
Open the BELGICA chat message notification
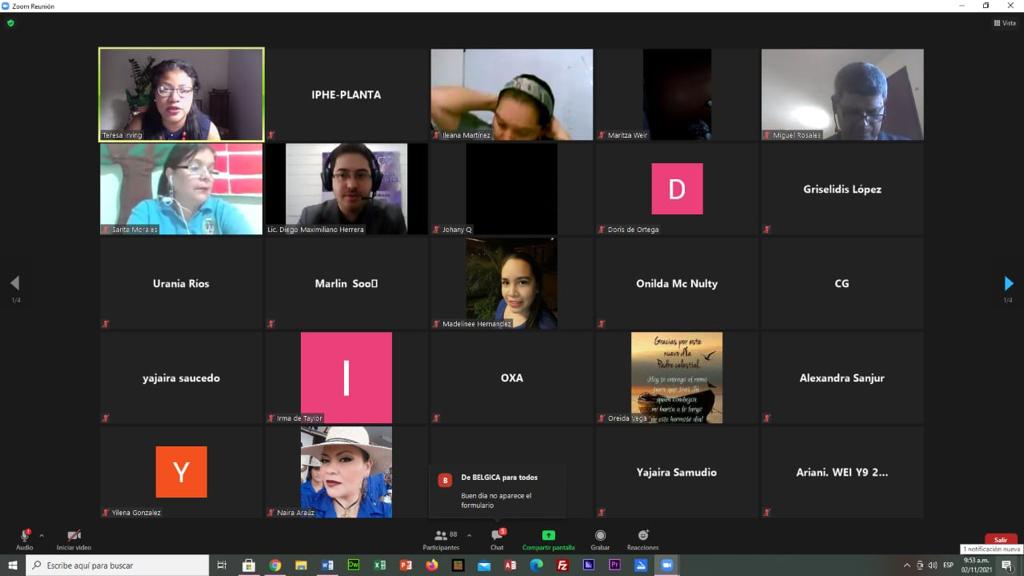tap(498, 491)
